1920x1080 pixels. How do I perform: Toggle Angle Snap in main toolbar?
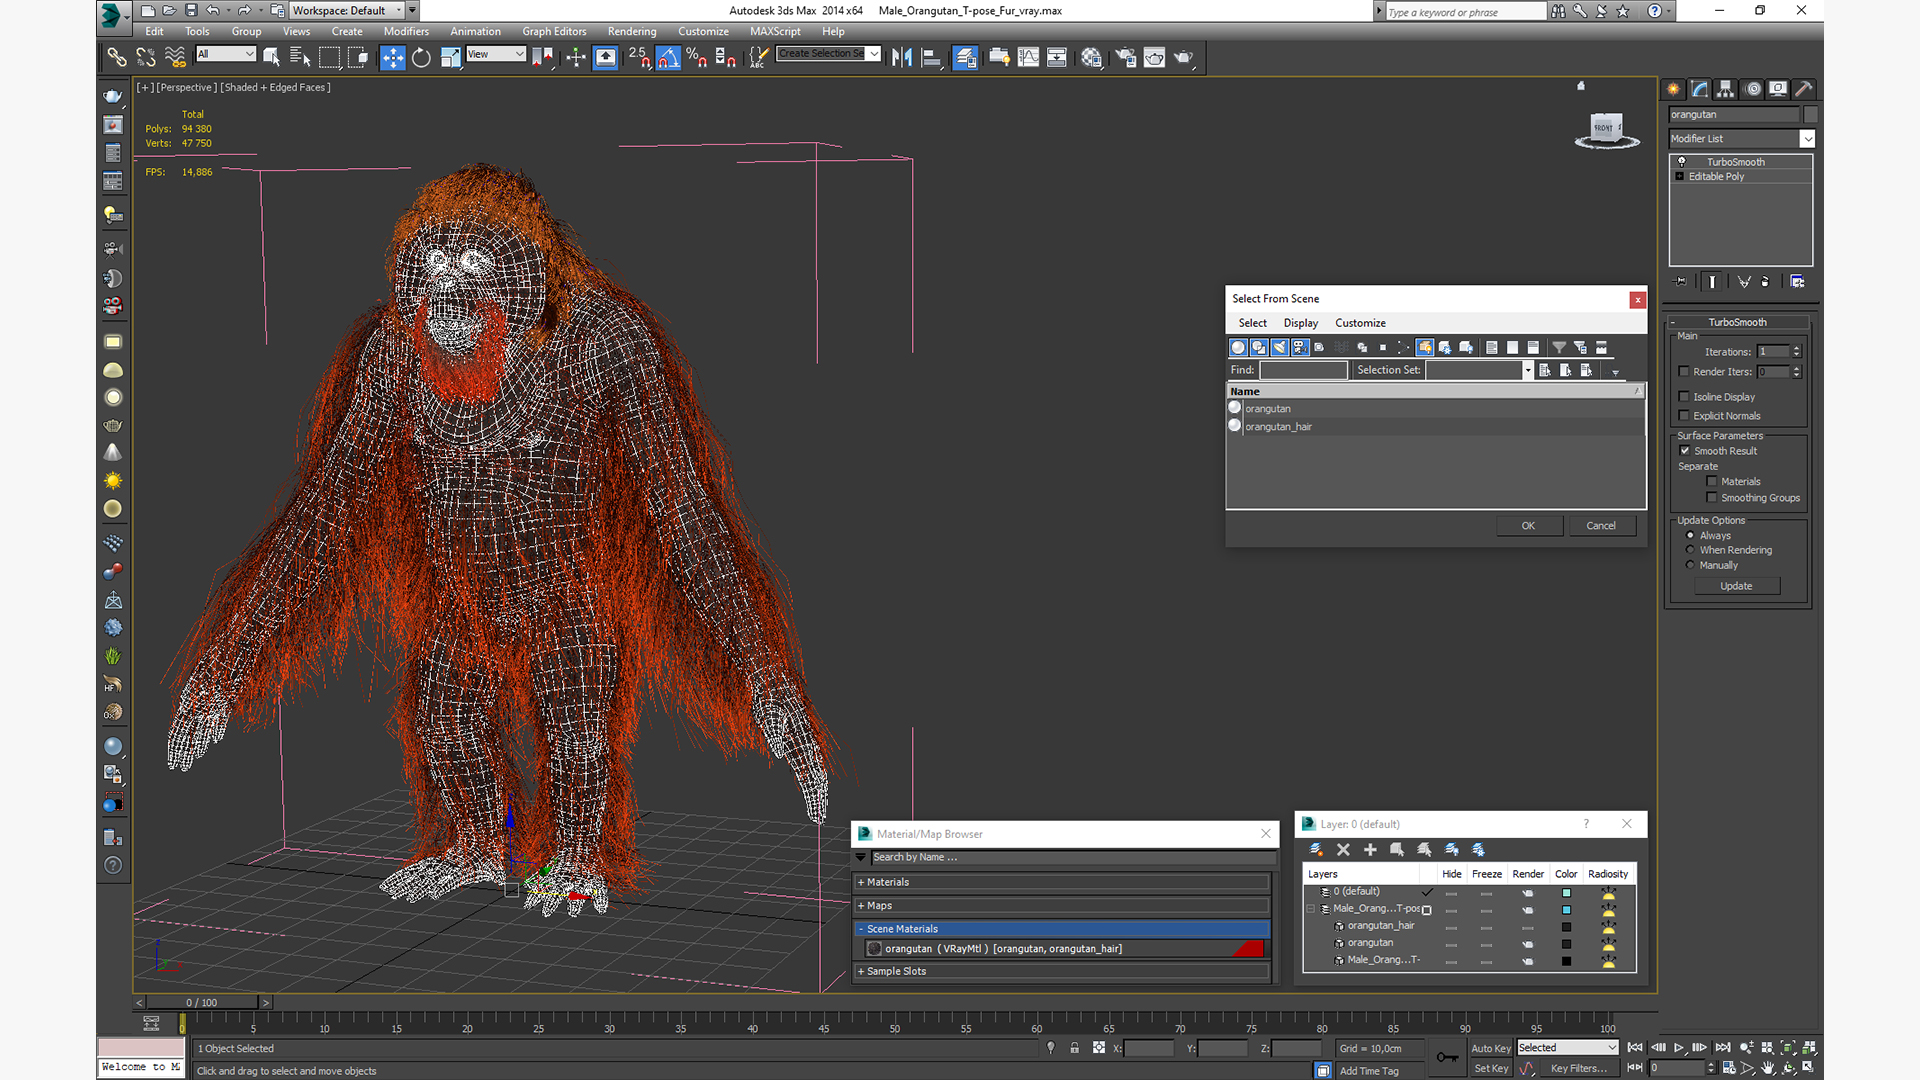668,58
